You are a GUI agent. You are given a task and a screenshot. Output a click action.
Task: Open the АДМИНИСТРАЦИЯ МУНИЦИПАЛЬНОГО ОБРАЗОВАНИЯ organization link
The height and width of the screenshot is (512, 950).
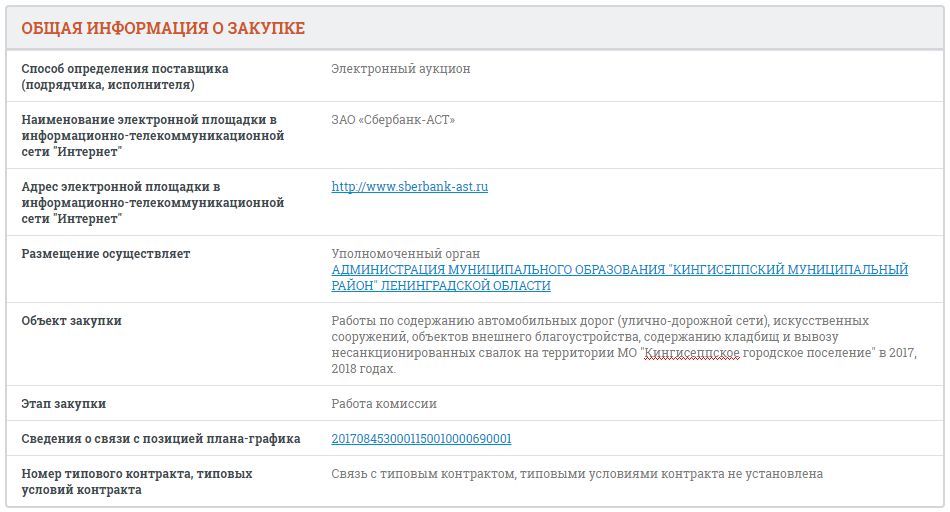[619, 270]
